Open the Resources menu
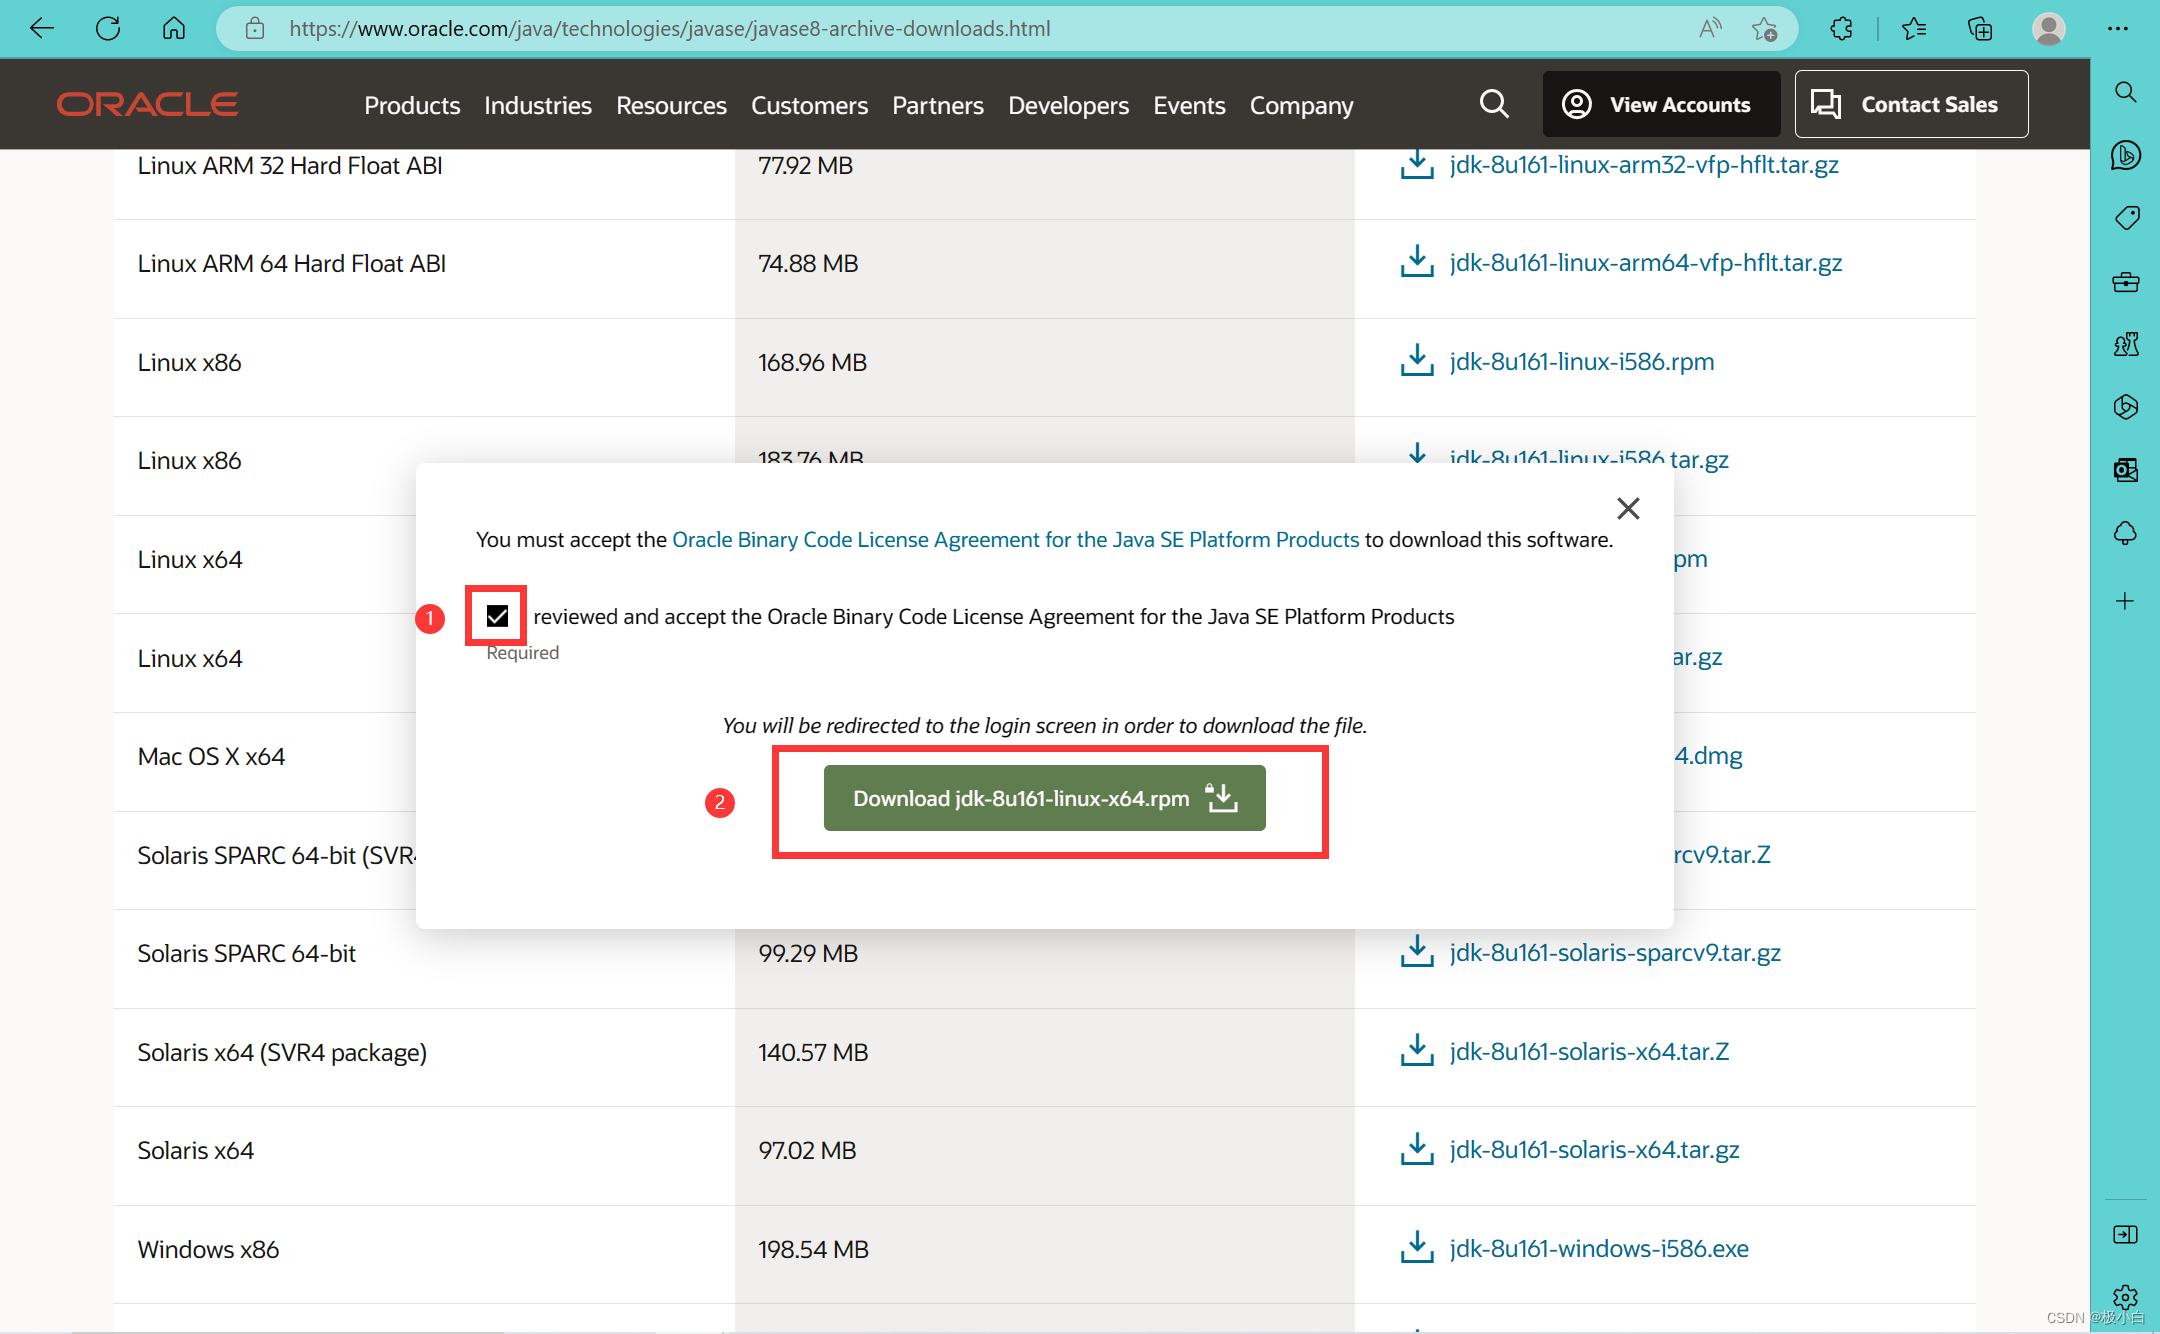This screenshot has height=1334, width=2160. tap(671, 105)
